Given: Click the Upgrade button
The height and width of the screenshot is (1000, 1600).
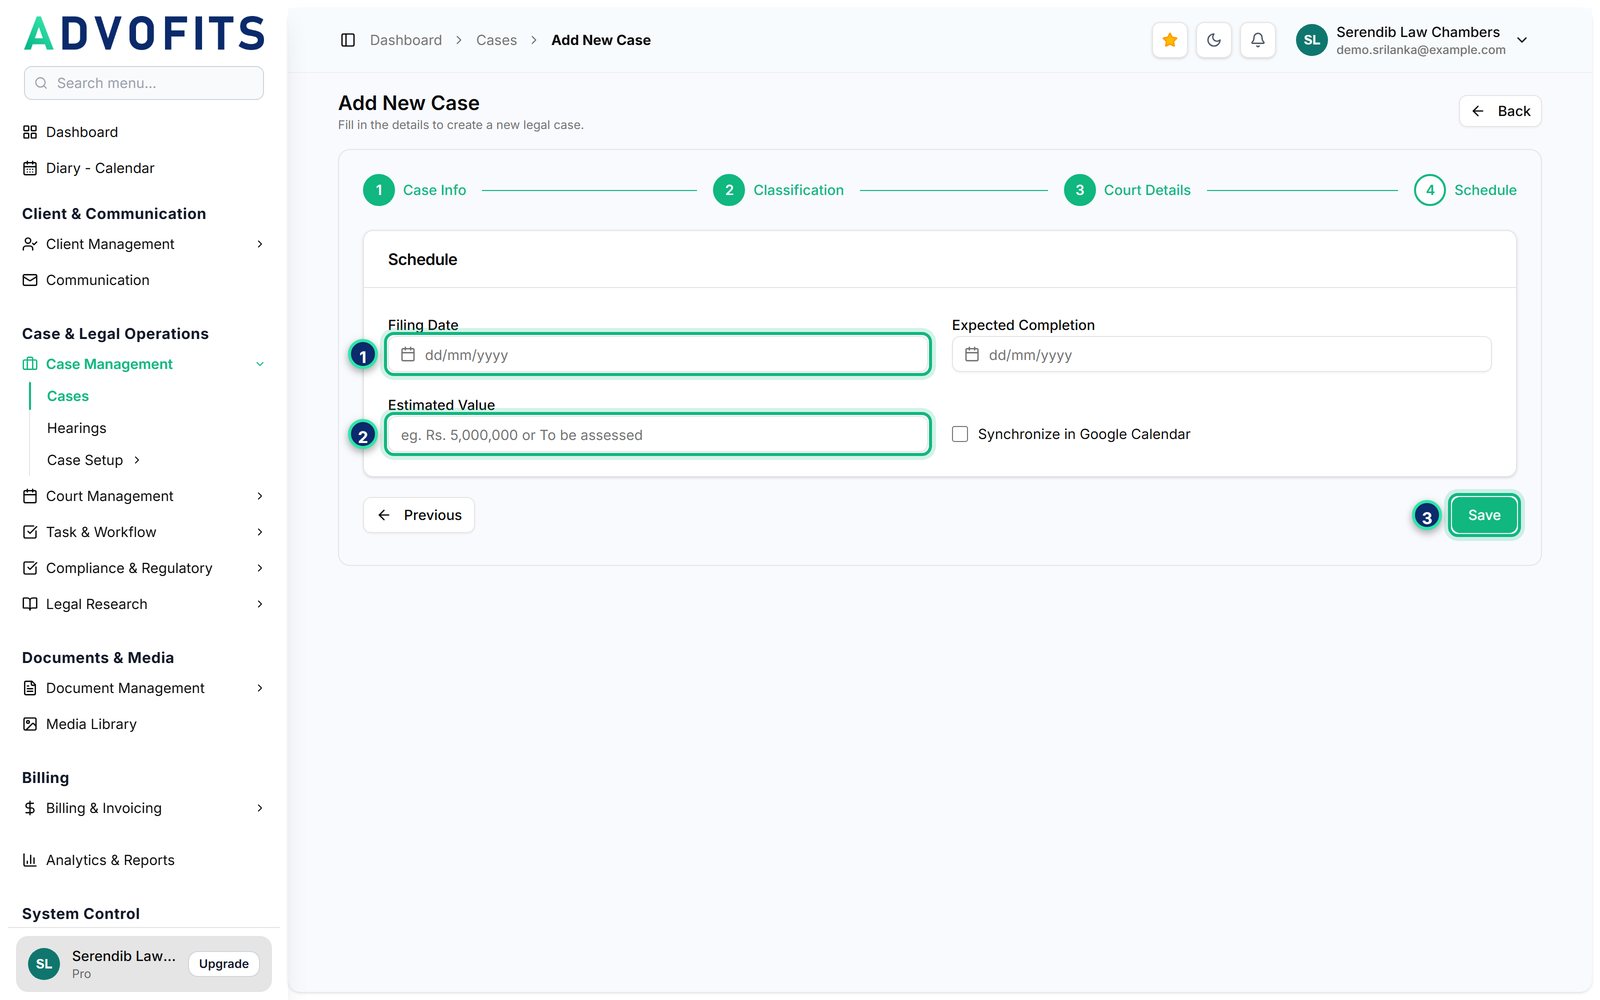Looking at the screenshot, I should pos(224,964).
